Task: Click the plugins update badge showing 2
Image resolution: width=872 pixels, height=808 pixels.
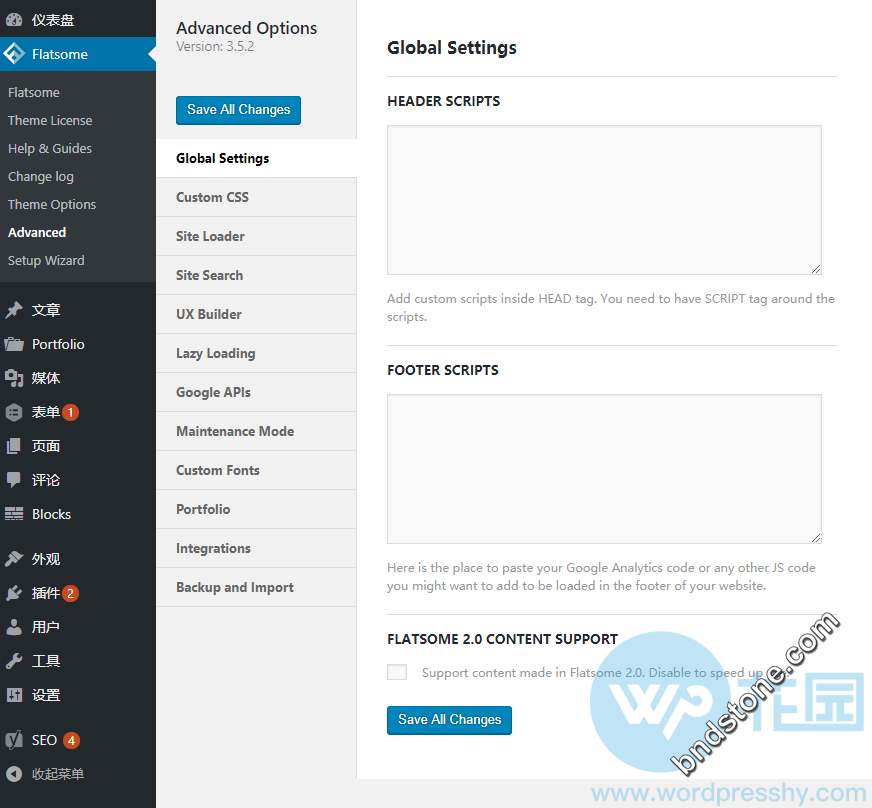Action: tap(70, 593)
